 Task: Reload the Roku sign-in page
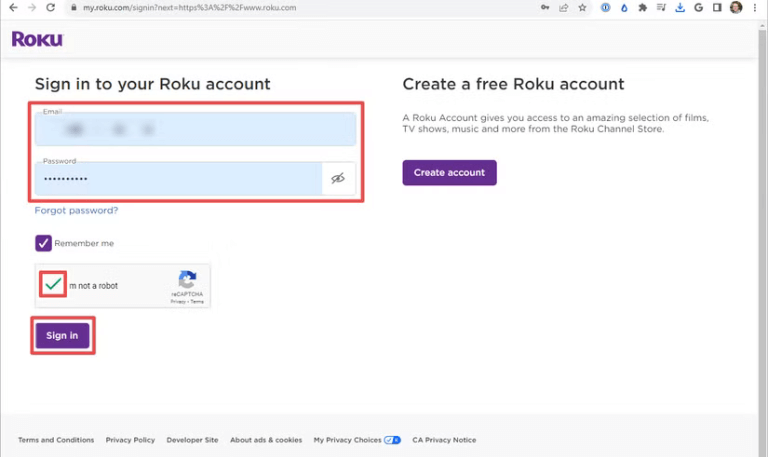pyautogui.click(x=50, y=8)
